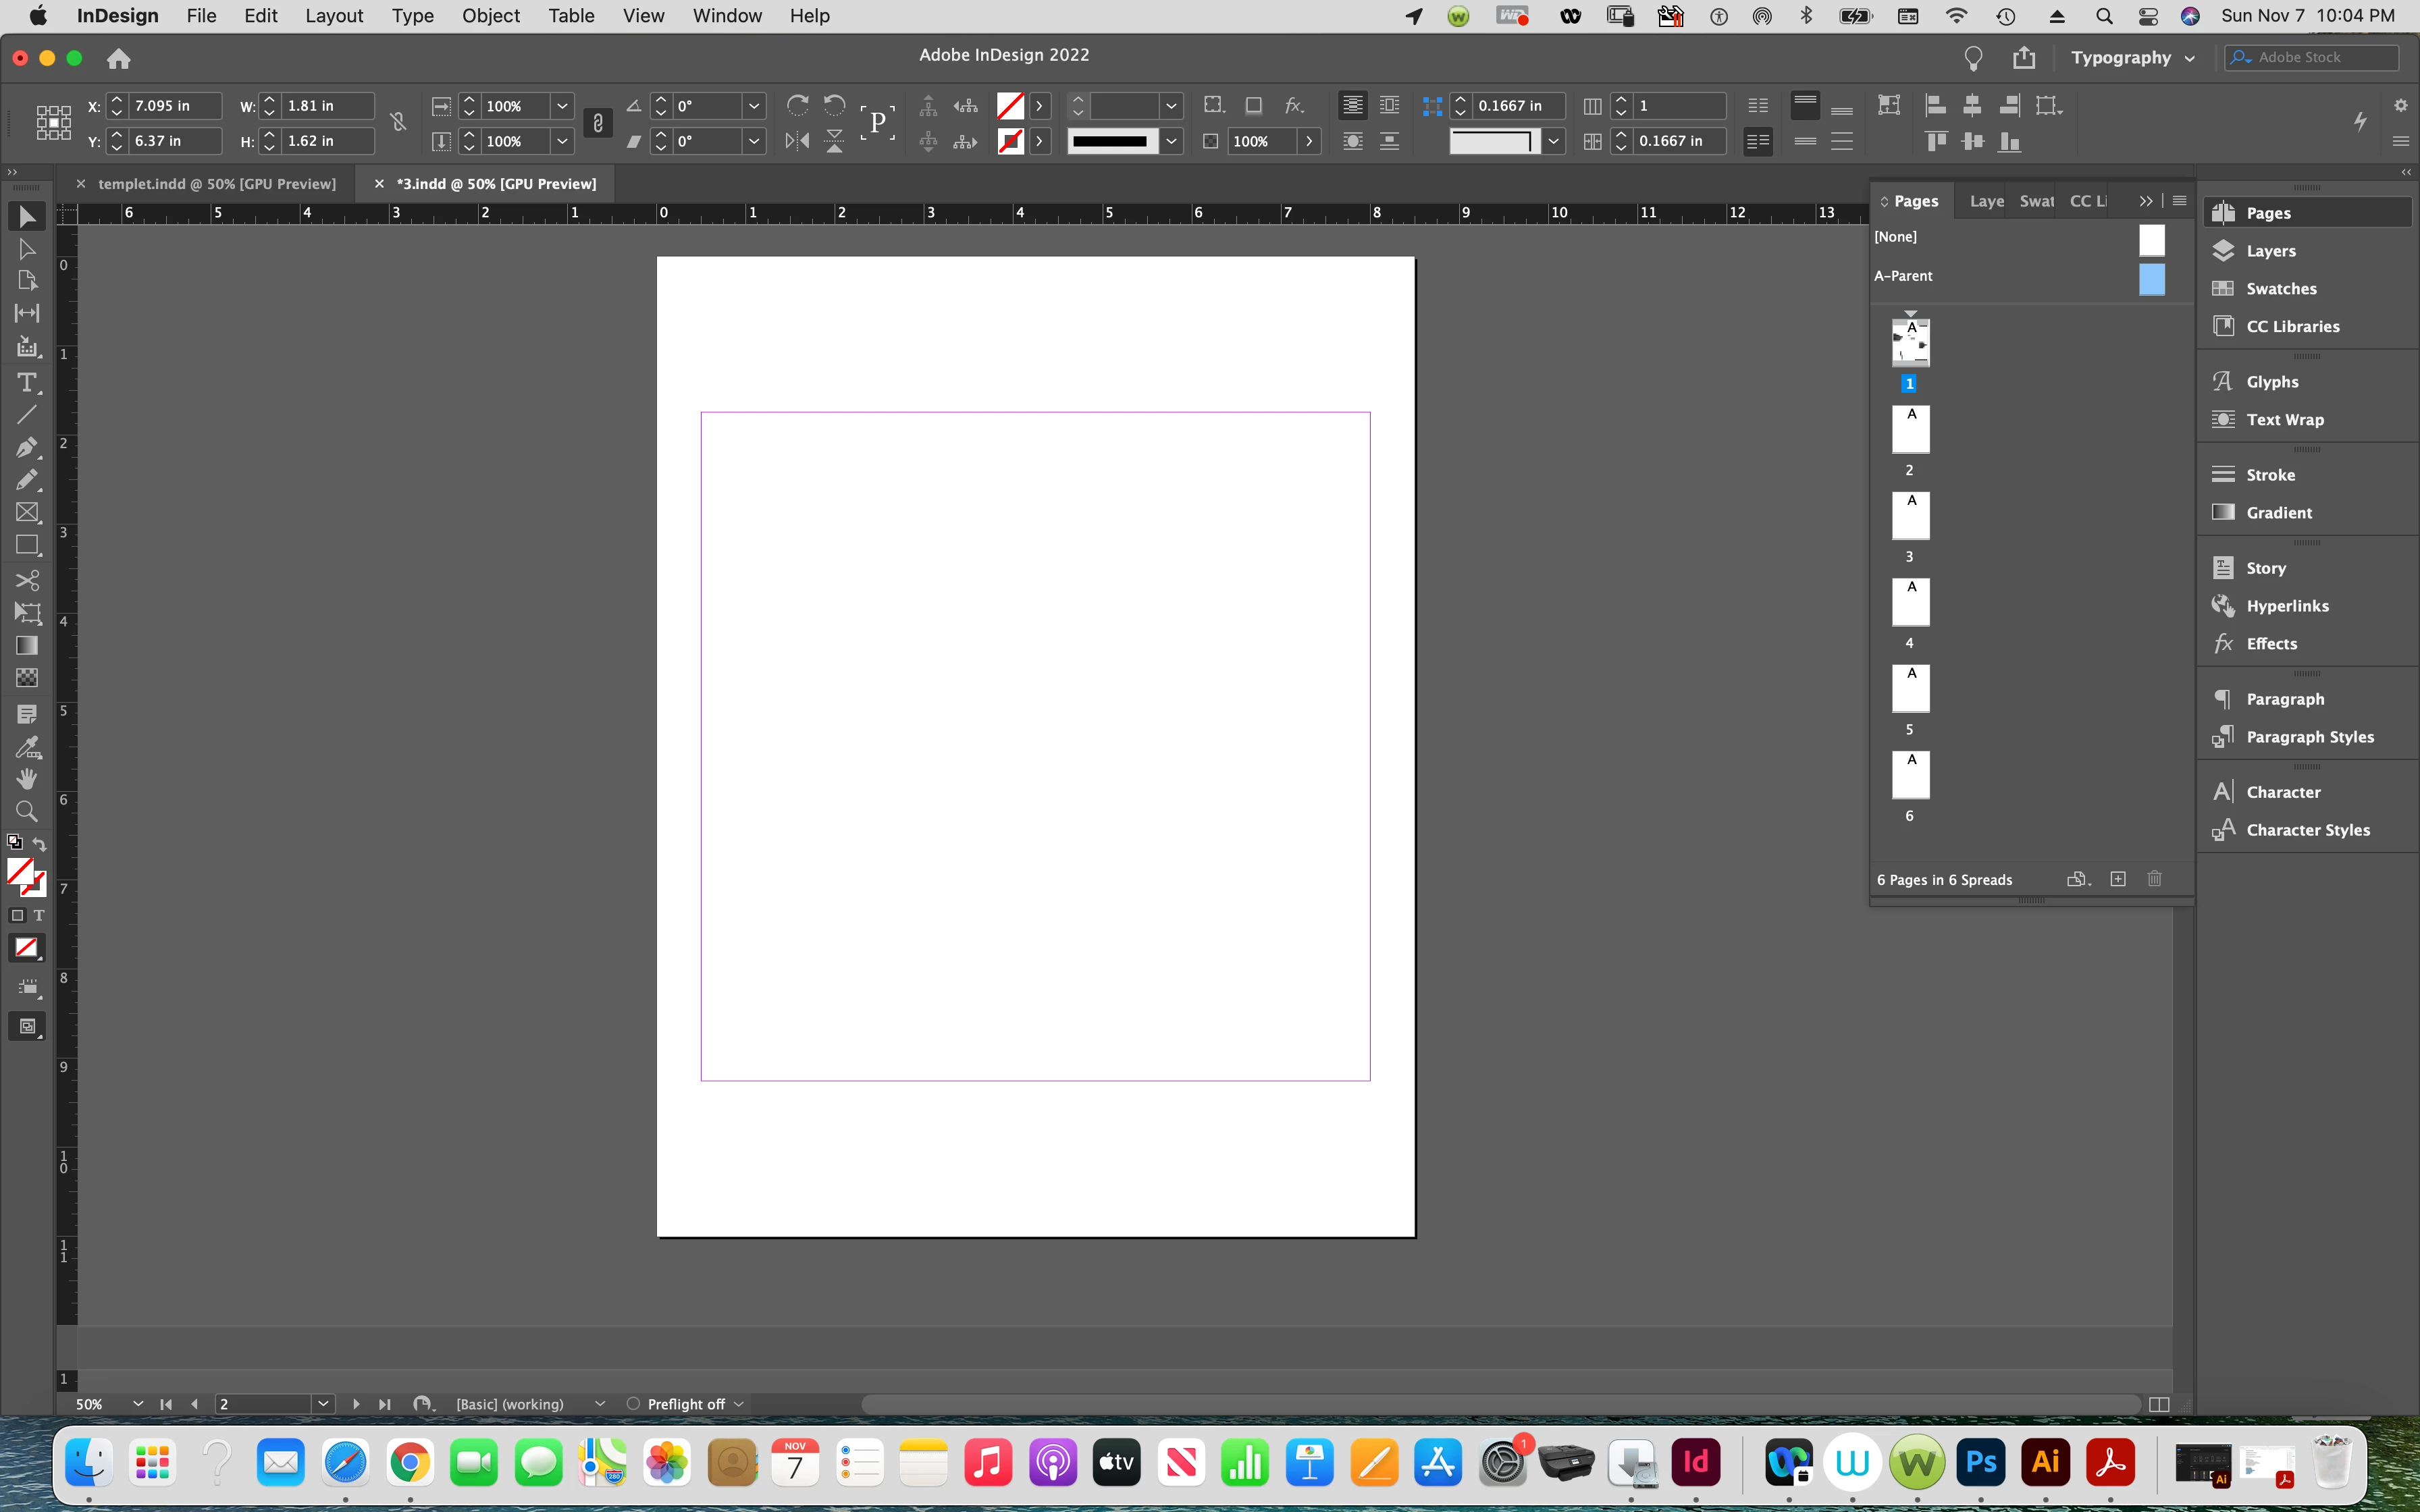
Task: Open the Object menu
Action: click(490, 16)
